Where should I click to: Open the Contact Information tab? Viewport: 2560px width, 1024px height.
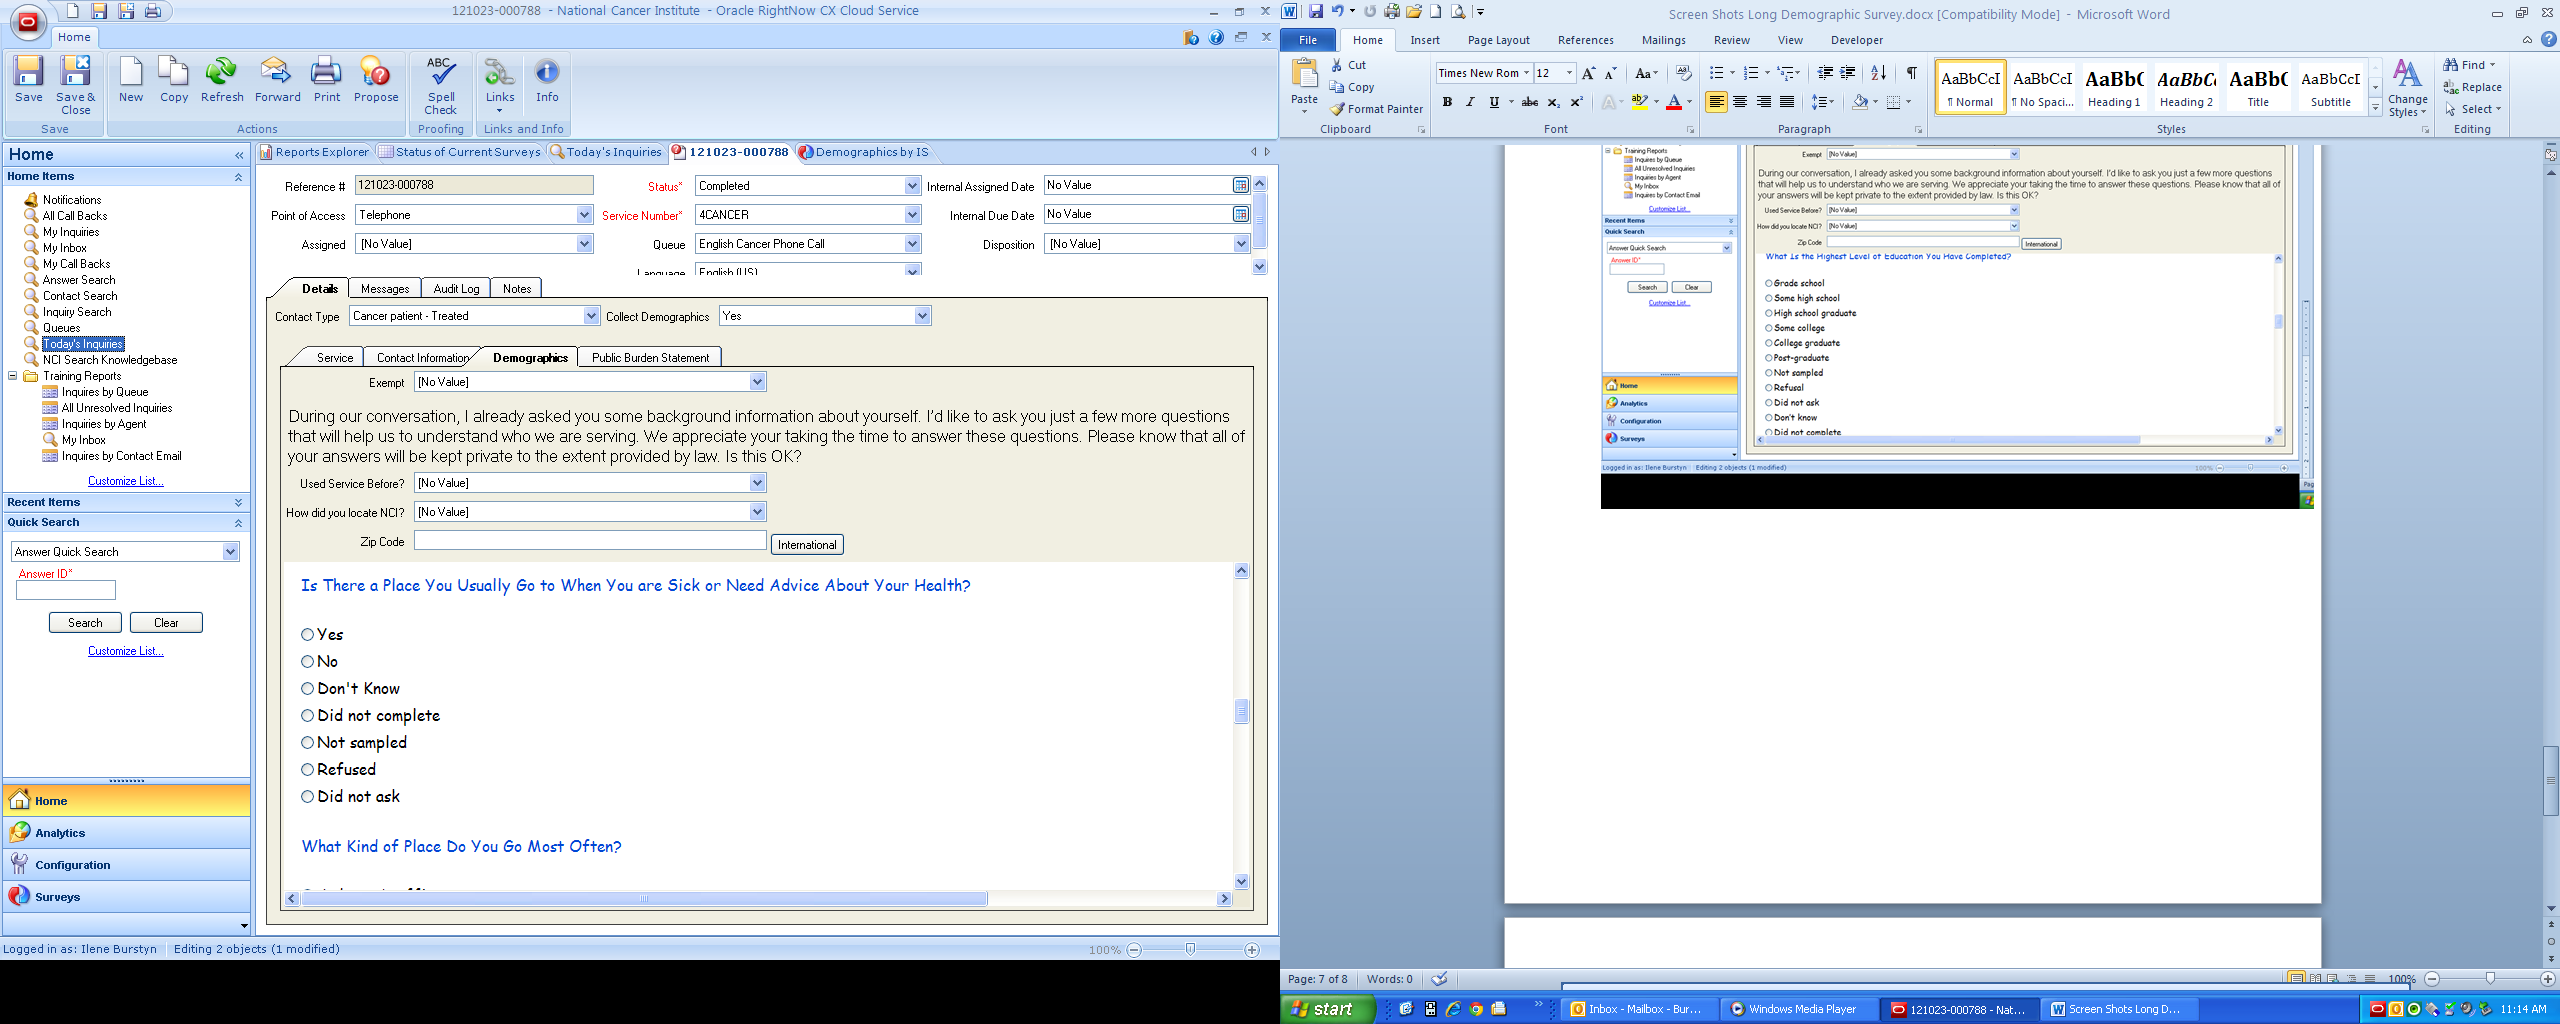(422, 358)
